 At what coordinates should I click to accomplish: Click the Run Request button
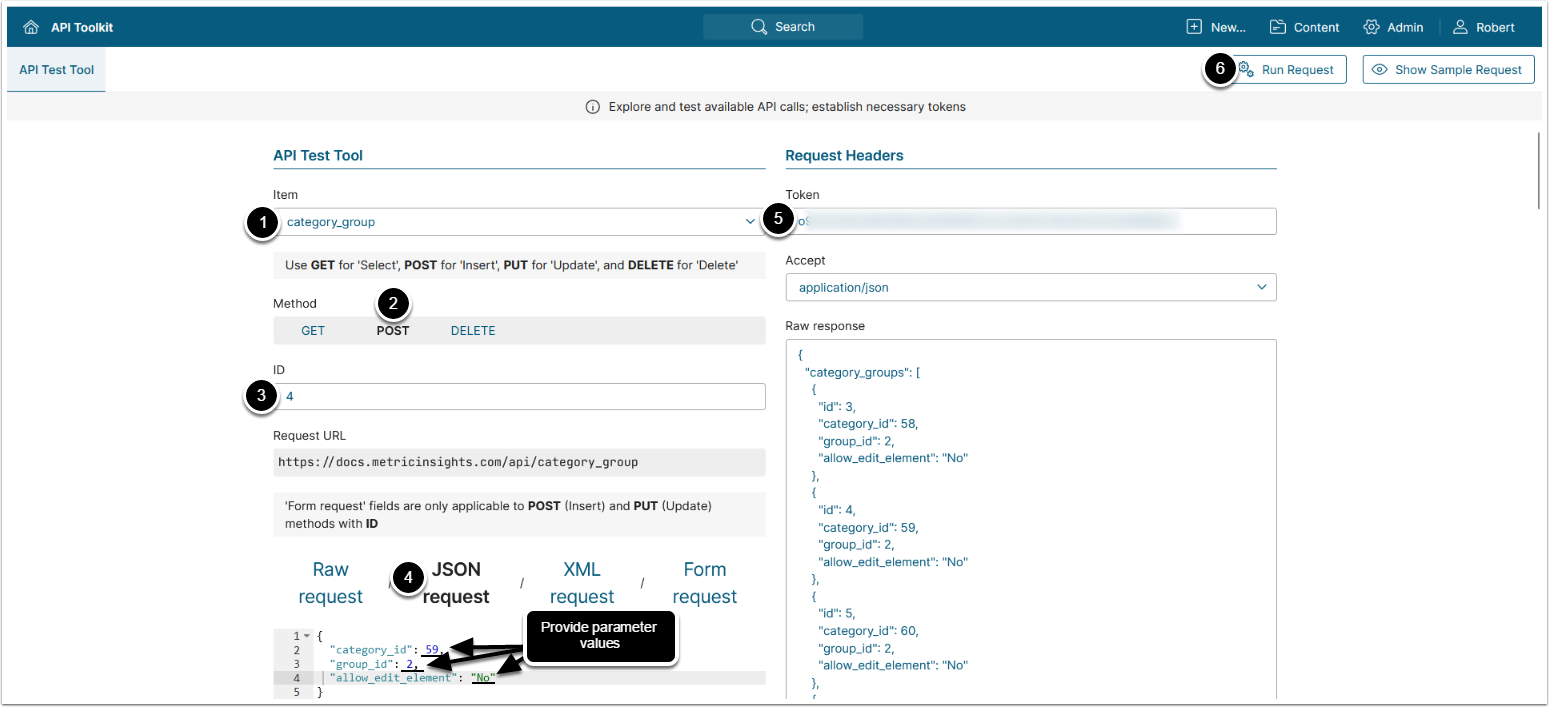pyautogui.click(x=1287, y=70)
